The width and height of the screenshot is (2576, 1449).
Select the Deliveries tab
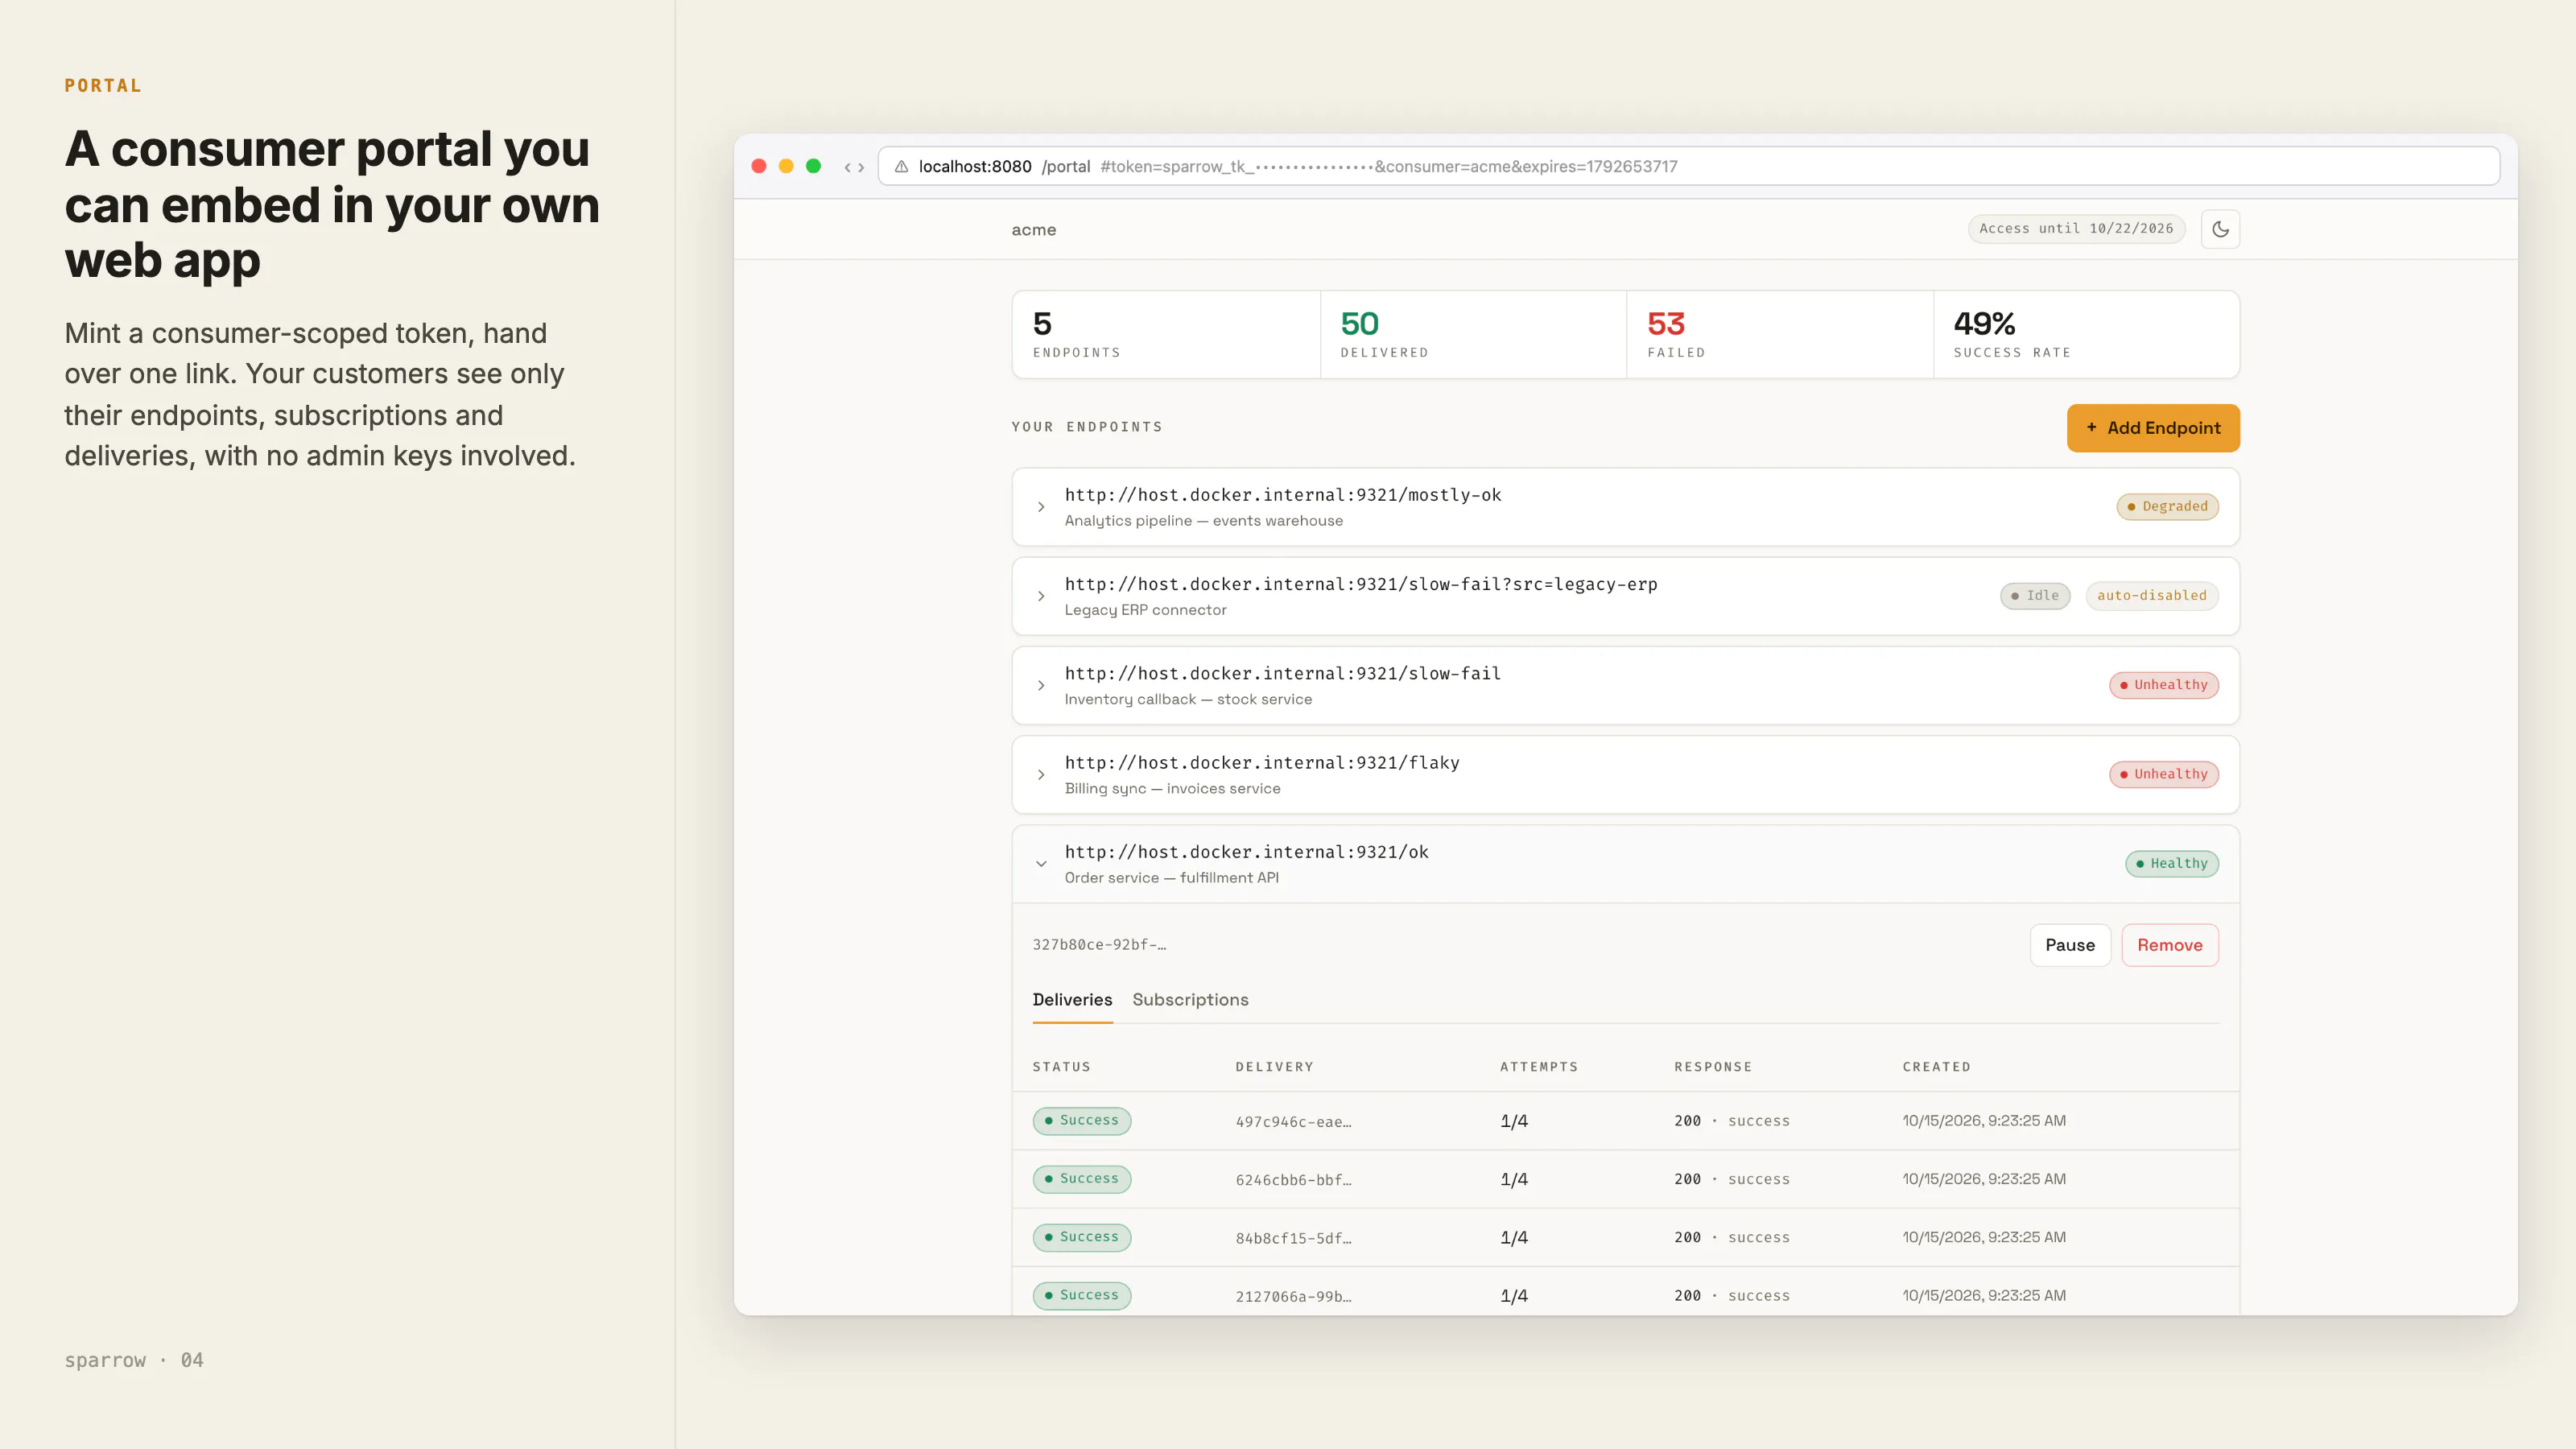point(1072,1000)
